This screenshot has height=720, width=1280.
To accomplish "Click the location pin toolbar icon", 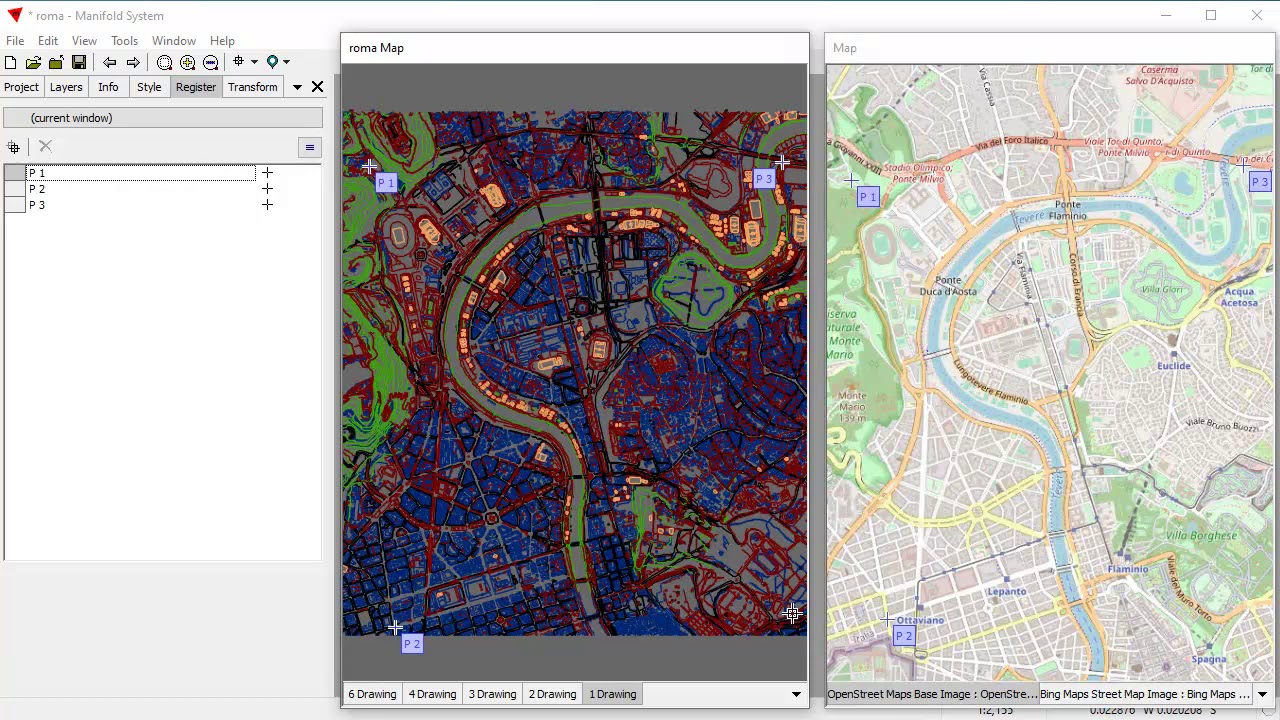I will (x=271, y=62).
